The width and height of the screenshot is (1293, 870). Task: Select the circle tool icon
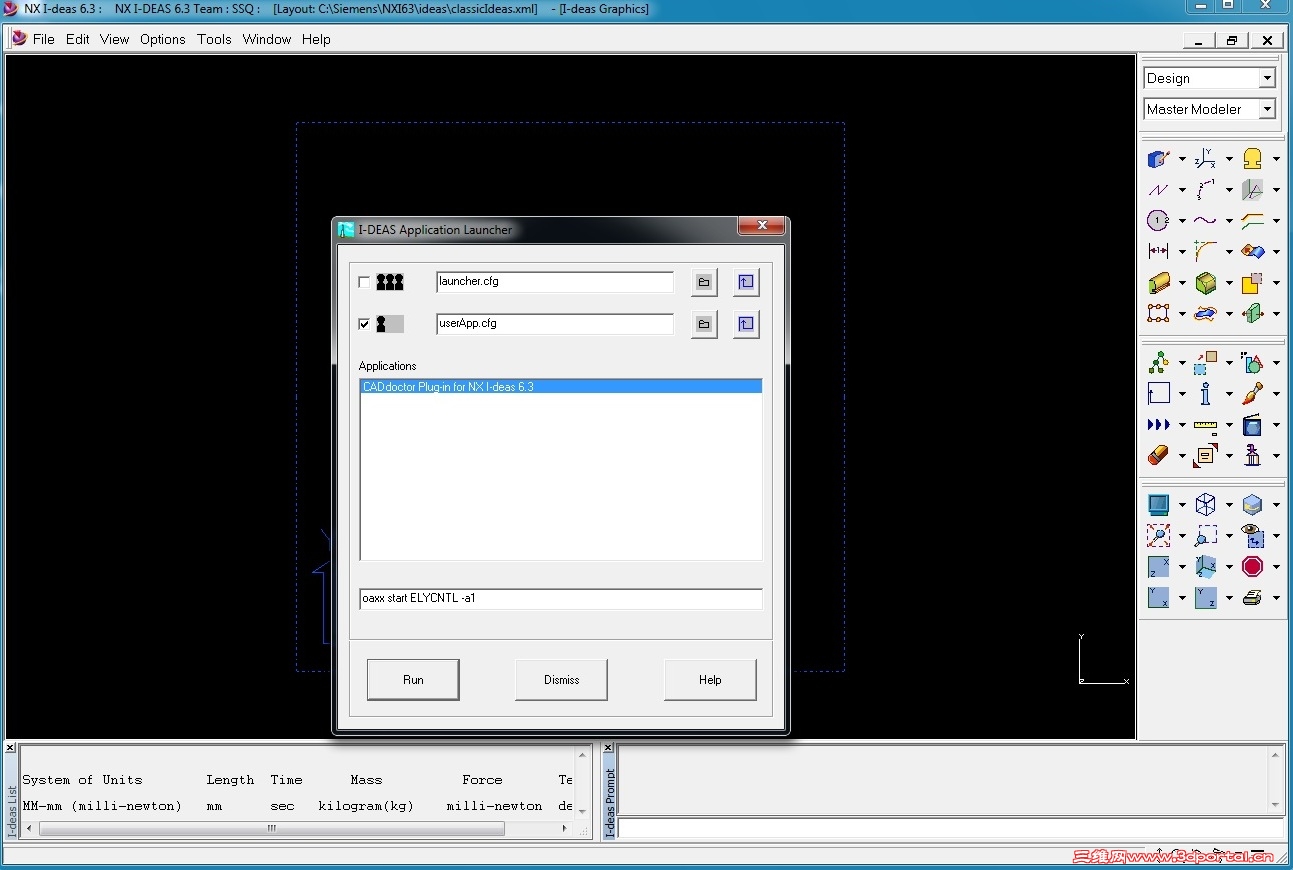[1158, 221]
